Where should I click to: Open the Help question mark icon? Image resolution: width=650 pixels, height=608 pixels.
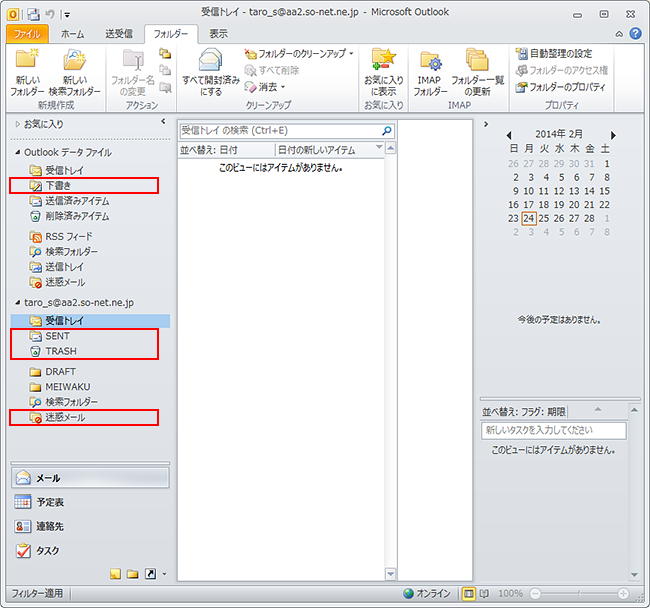click(636, 33)
